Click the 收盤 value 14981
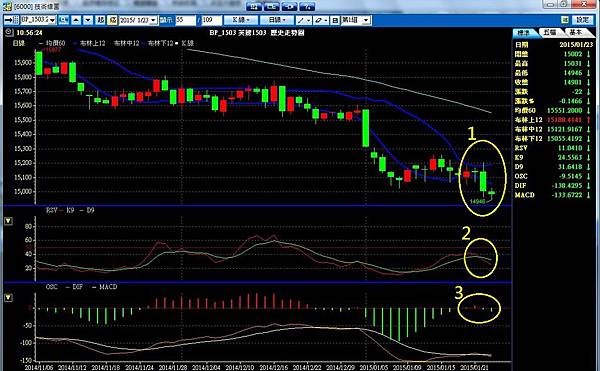The width and height of the screenshot is (600, 371). pyautogui.click(x=572, y=82)
